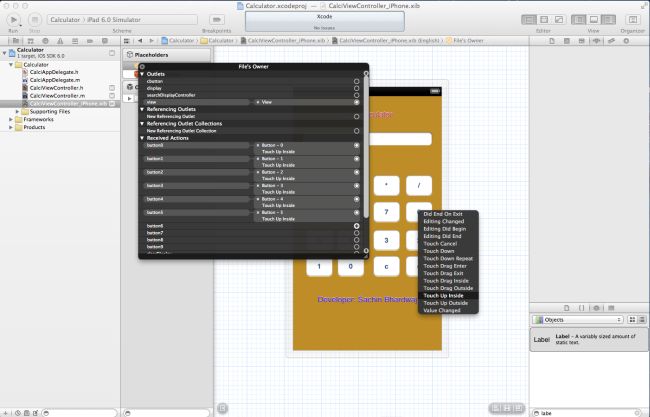The image size is (650, 417).
Task: Hide the Utilities pane via View button
Action: point(609,19)
